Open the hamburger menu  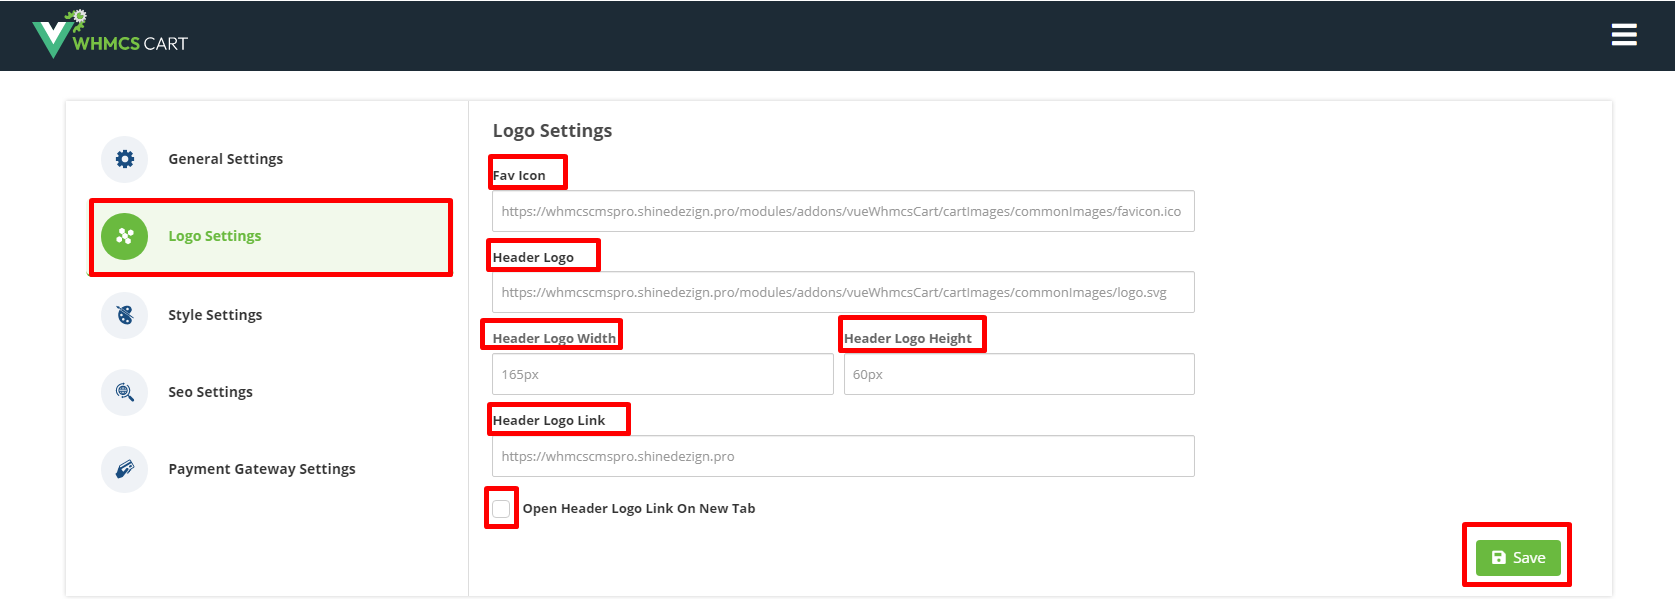(x=1623, y=35)
